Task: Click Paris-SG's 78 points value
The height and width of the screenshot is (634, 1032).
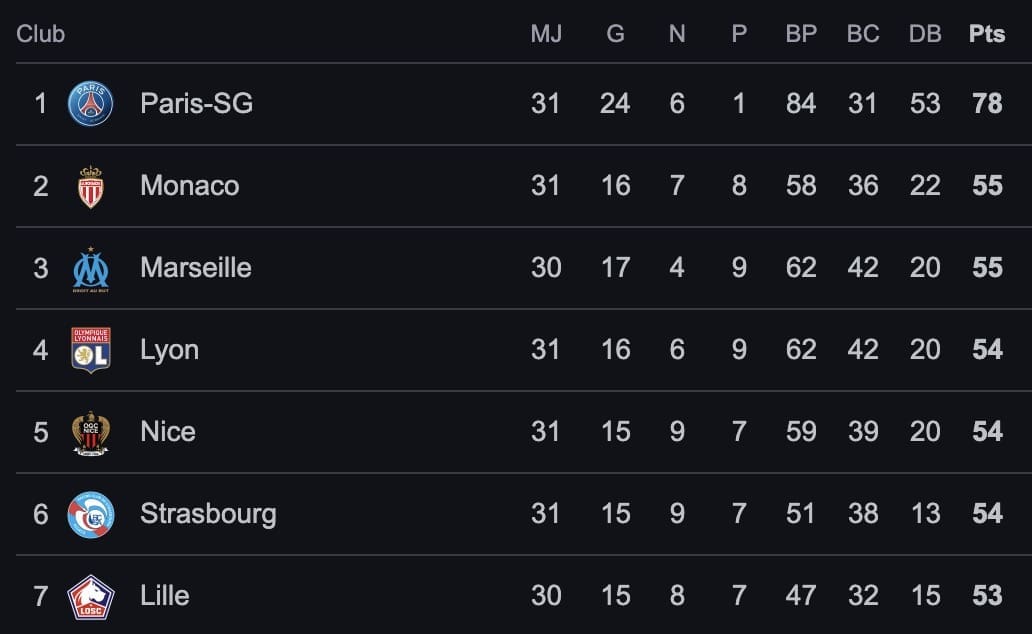Action: [x=987, y=103]
